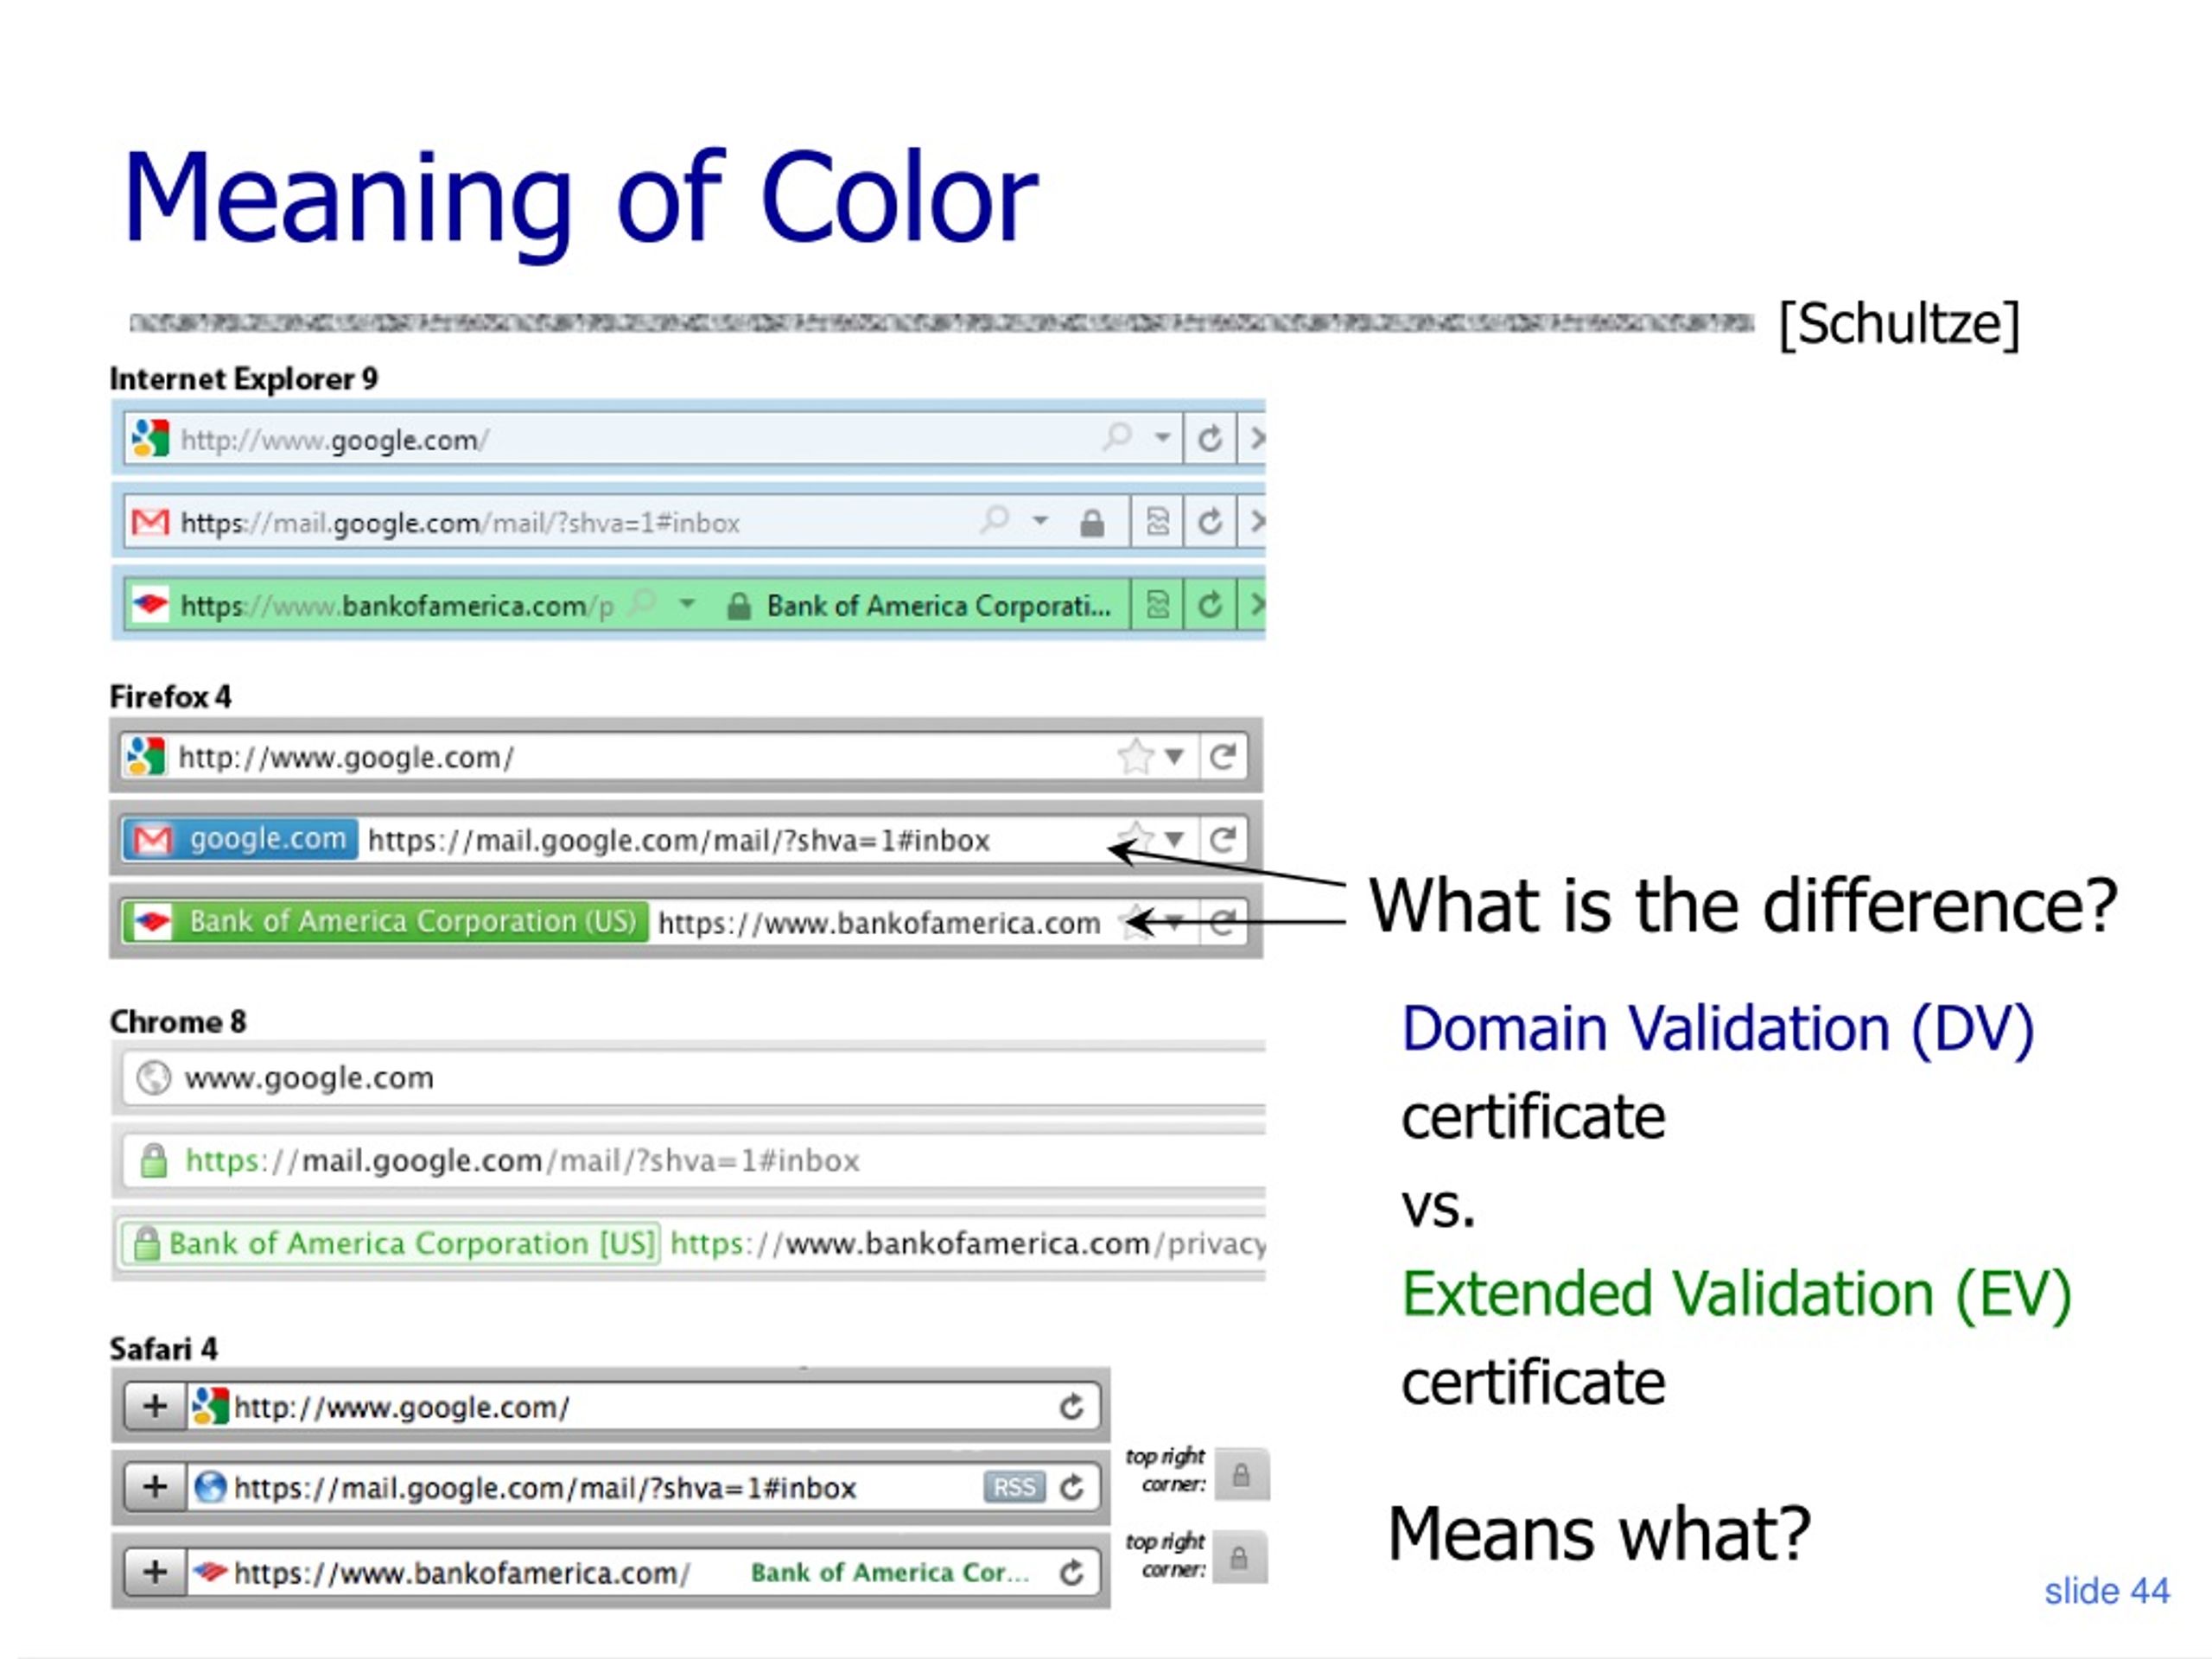The width and height of the screenshot is (2212, 1659).
Task: Click Chrome 8 www.google.com address text
Action: pyautogui.click(x=309, y=1078)
